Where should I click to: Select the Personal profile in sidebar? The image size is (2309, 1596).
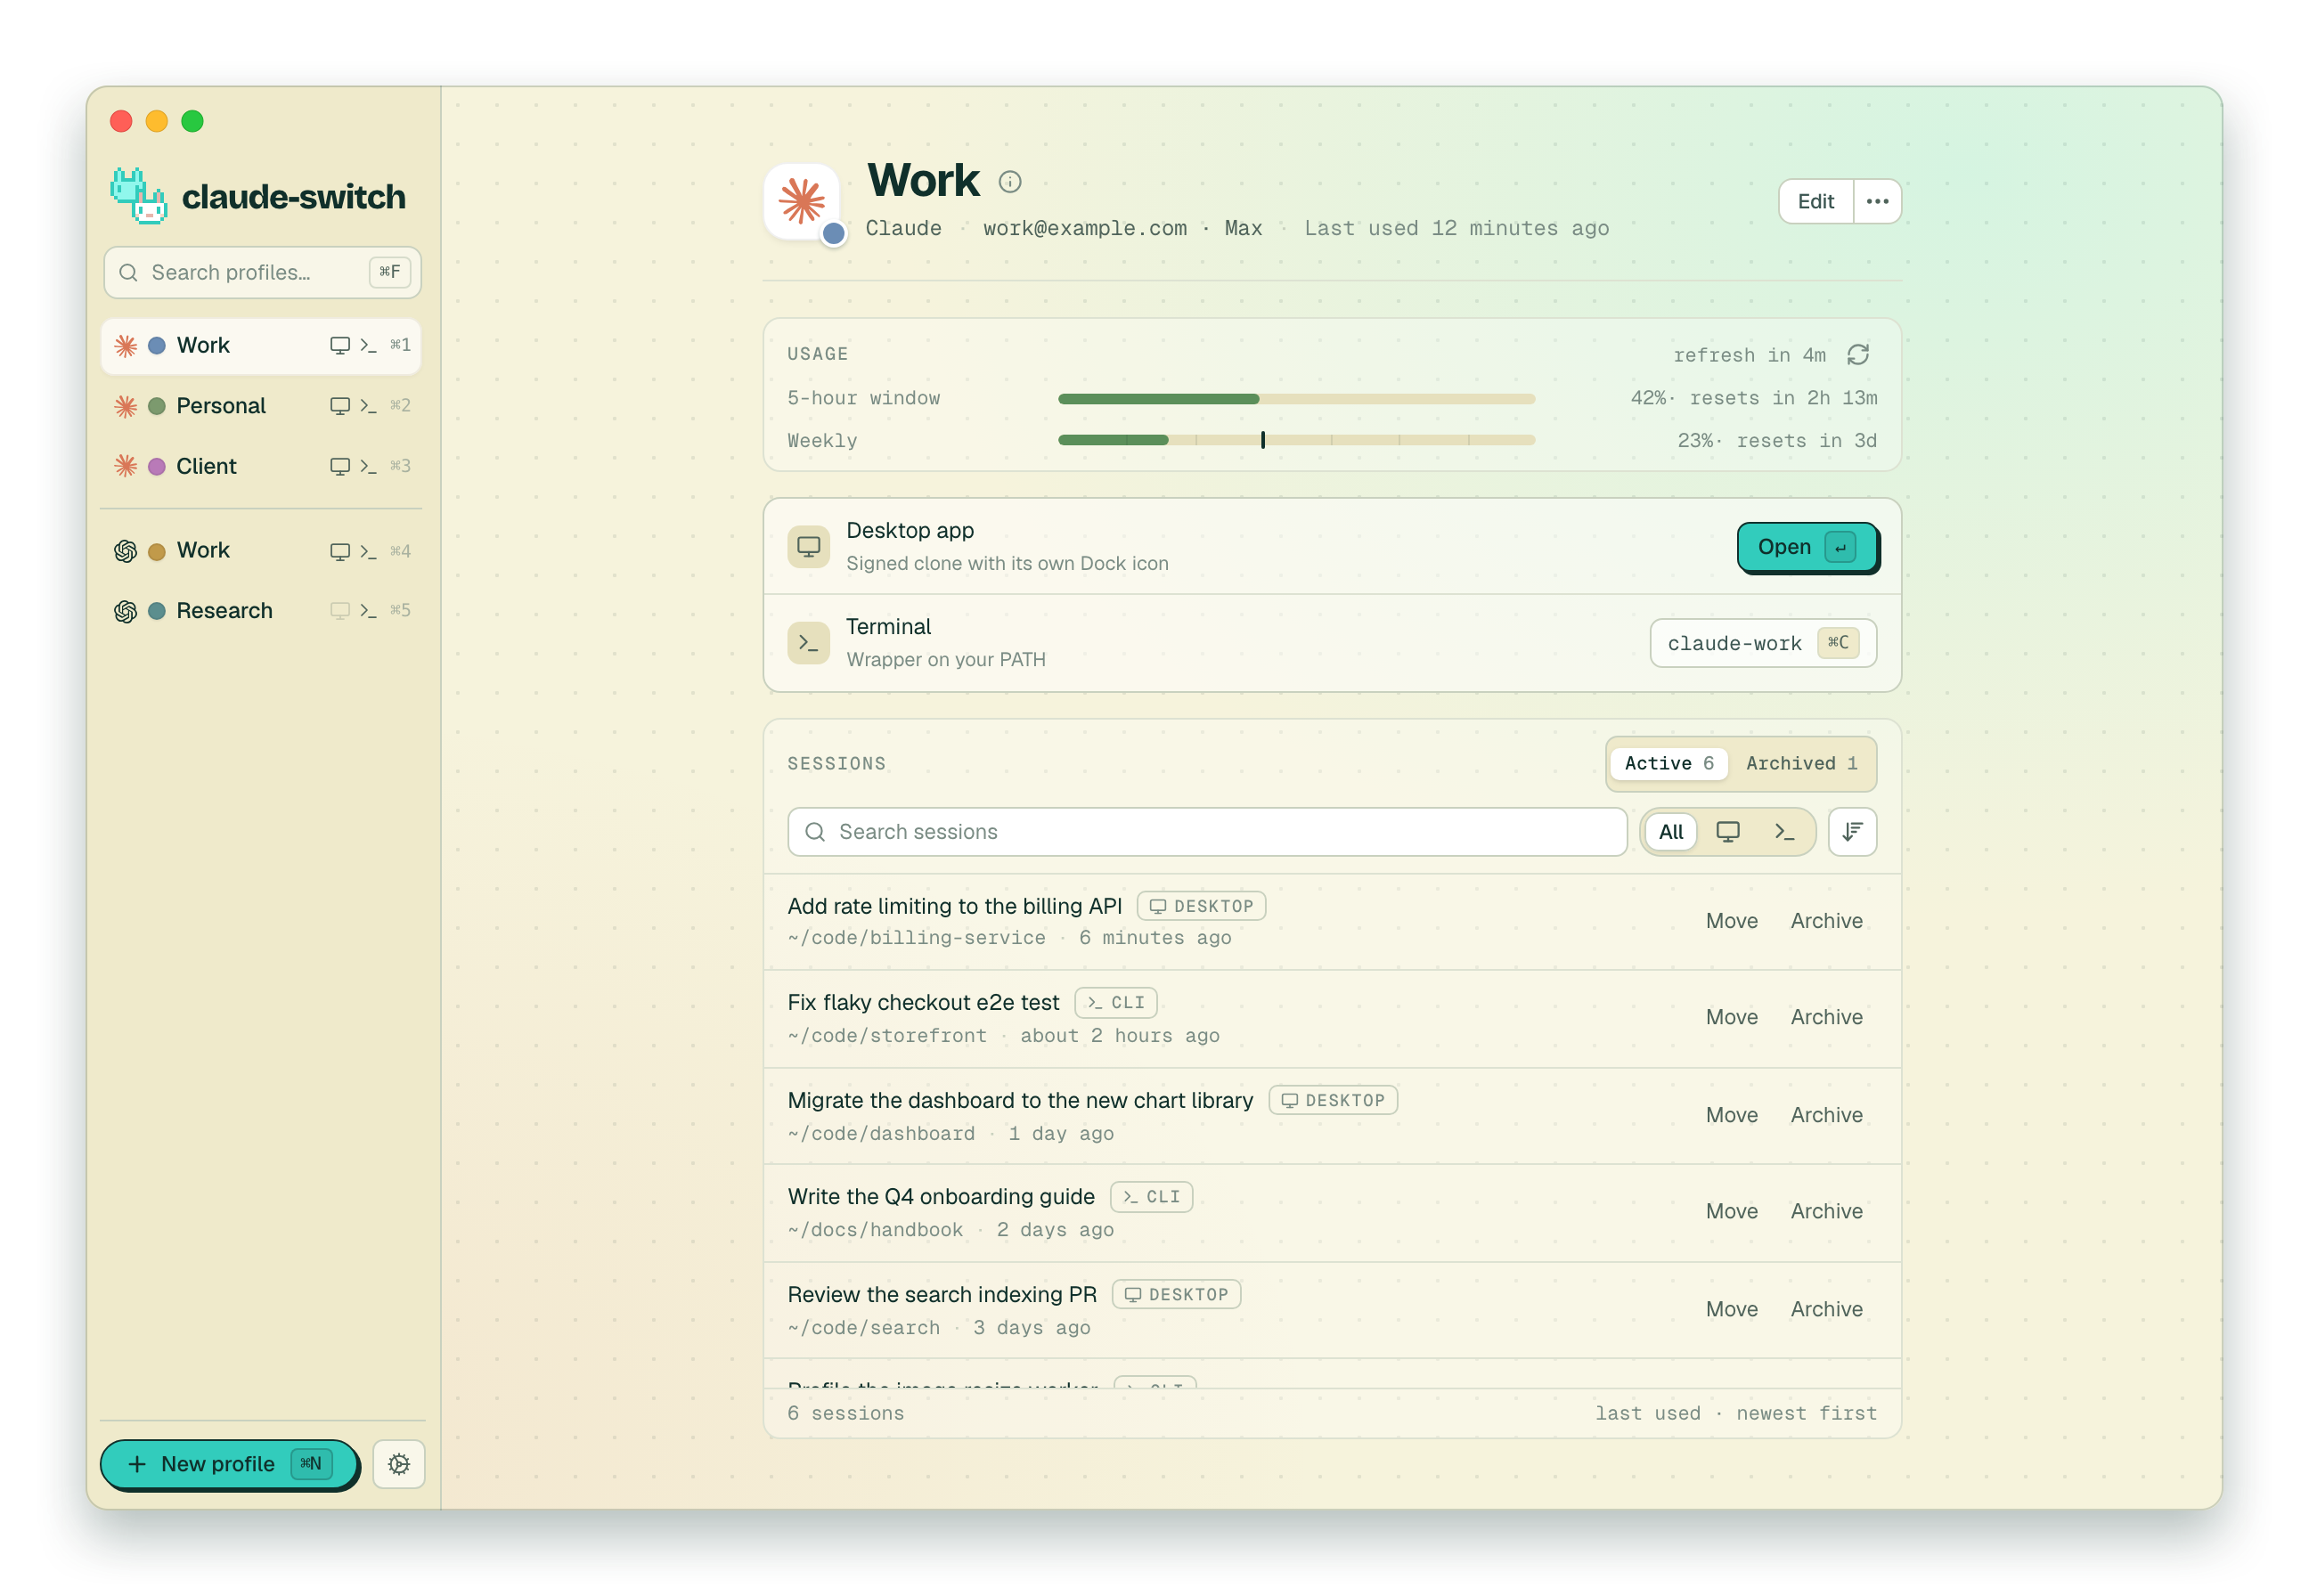click(x=261, y=406)
